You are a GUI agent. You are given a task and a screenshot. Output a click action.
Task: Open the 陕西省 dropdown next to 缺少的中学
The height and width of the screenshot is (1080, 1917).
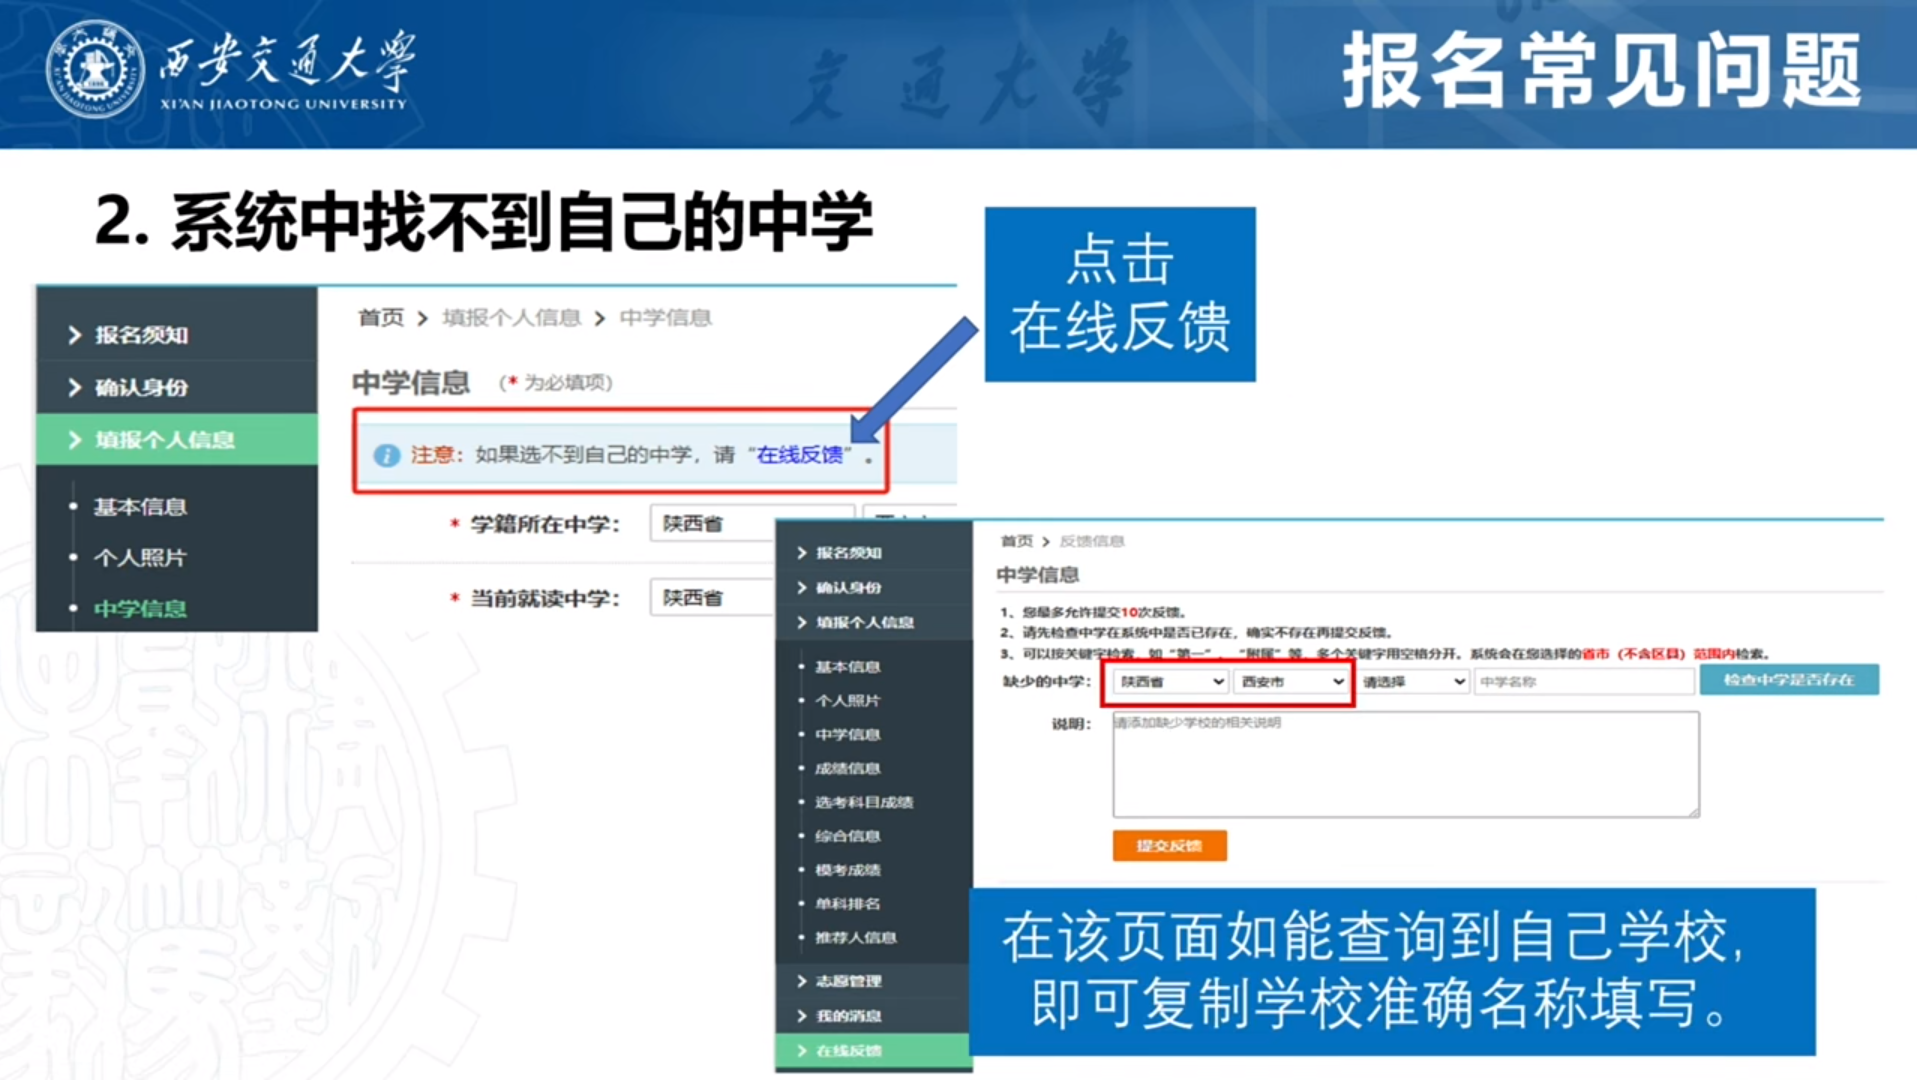[x=1169, y=682]
